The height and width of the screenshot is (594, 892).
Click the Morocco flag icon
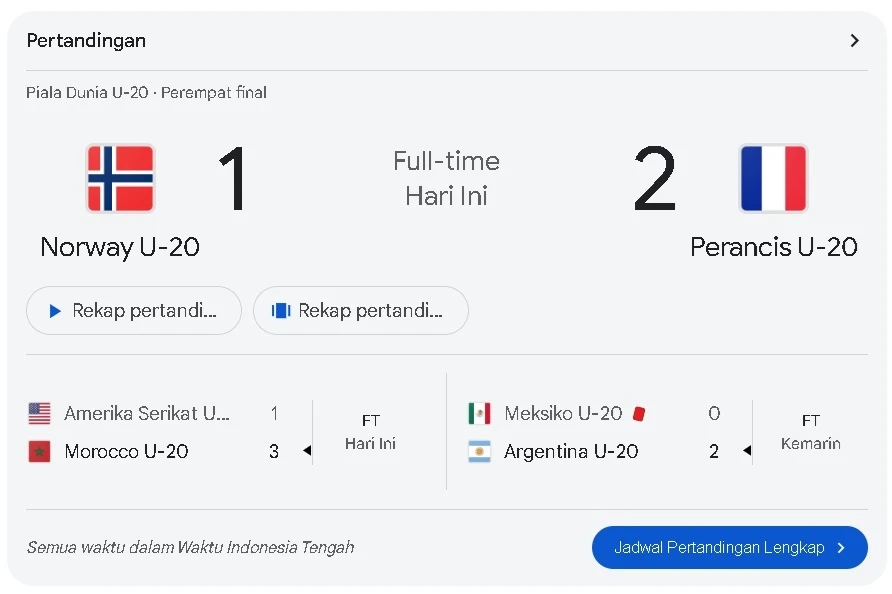[39, 451]
